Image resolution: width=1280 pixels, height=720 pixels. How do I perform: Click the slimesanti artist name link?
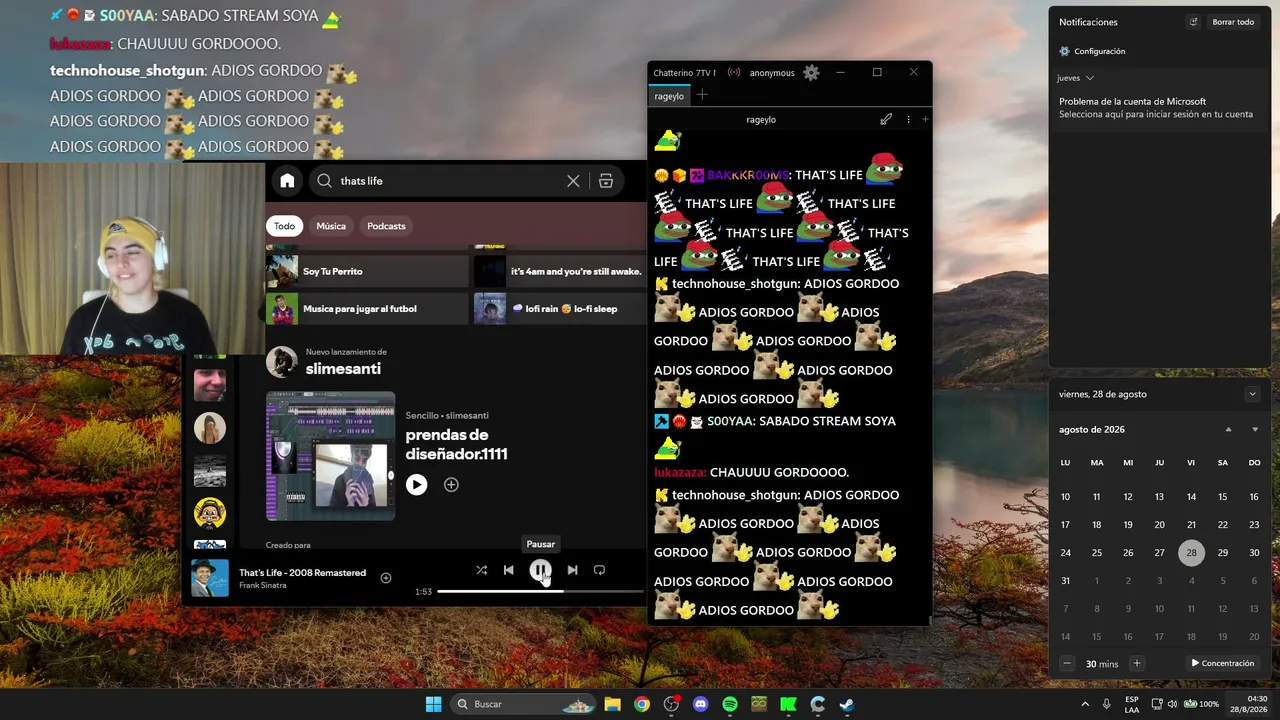343,369
